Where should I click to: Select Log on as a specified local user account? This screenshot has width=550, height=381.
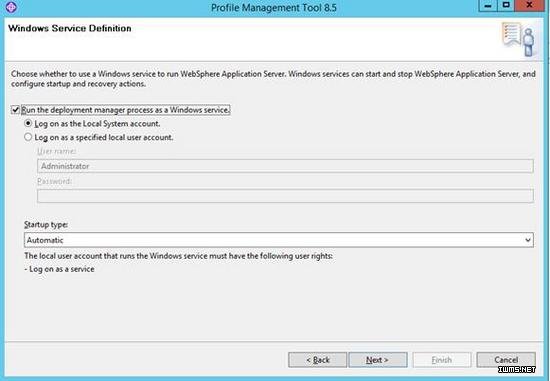click(28, 137)
